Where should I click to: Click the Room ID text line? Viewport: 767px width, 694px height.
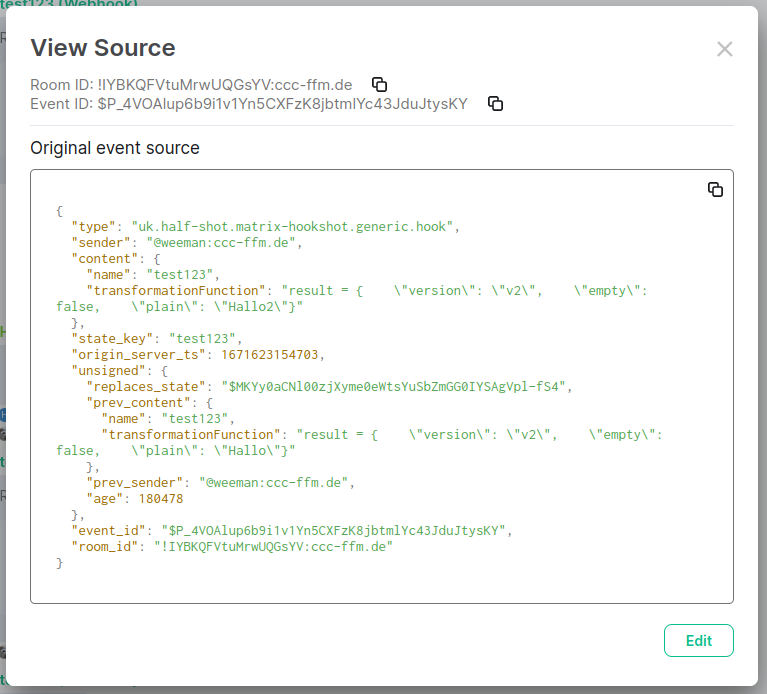191,85
